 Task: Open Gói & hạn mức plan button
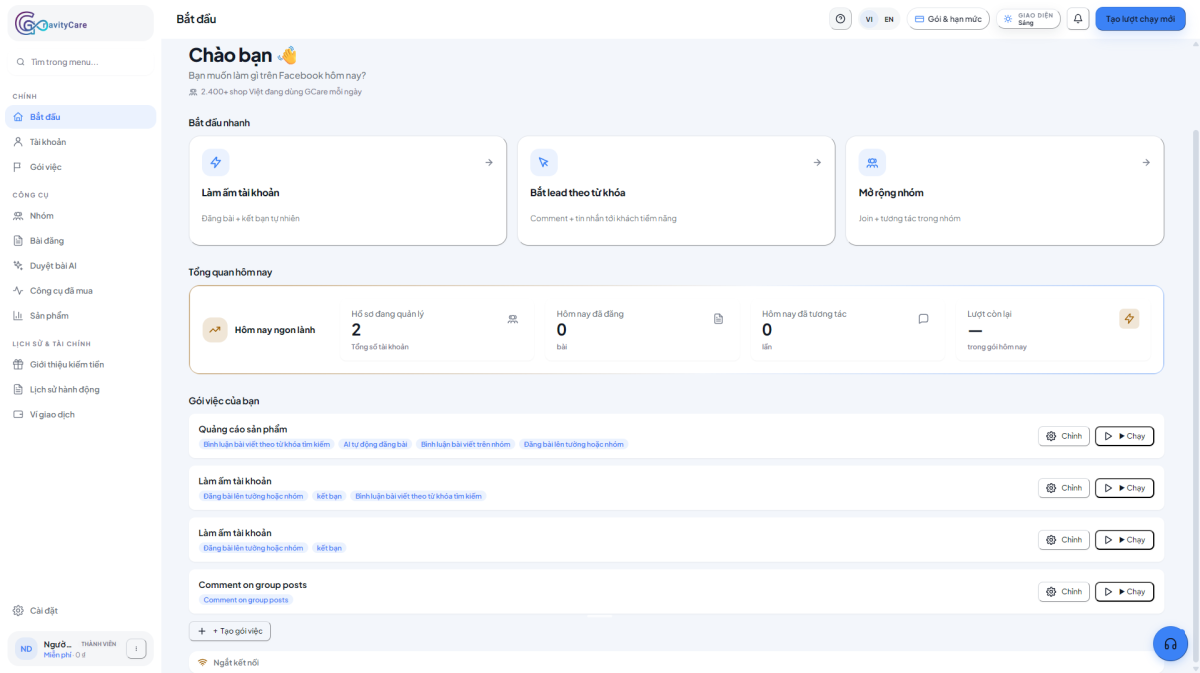click(x=948, y=19)
